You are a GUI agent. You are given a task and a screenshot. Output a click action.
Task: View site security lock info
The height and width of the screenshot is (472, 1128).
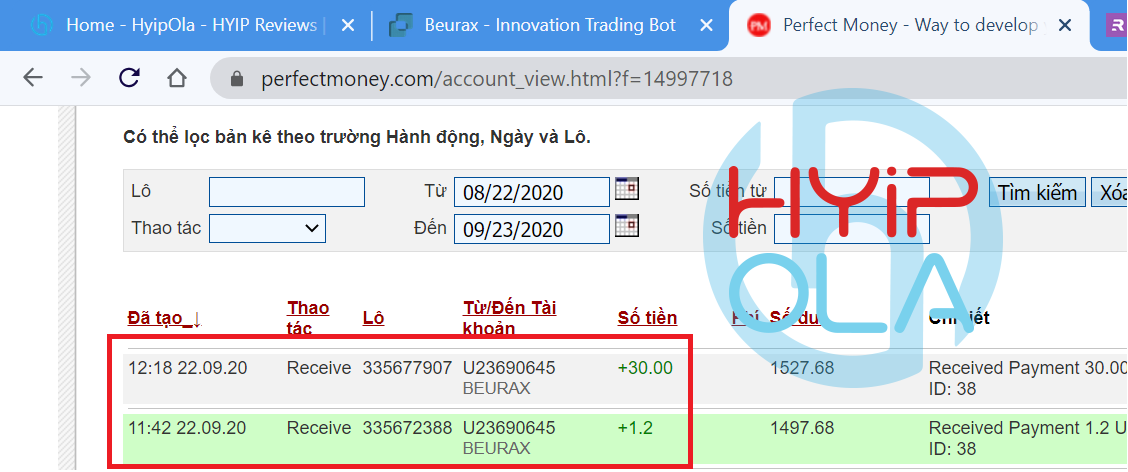[x=237, y=78]
